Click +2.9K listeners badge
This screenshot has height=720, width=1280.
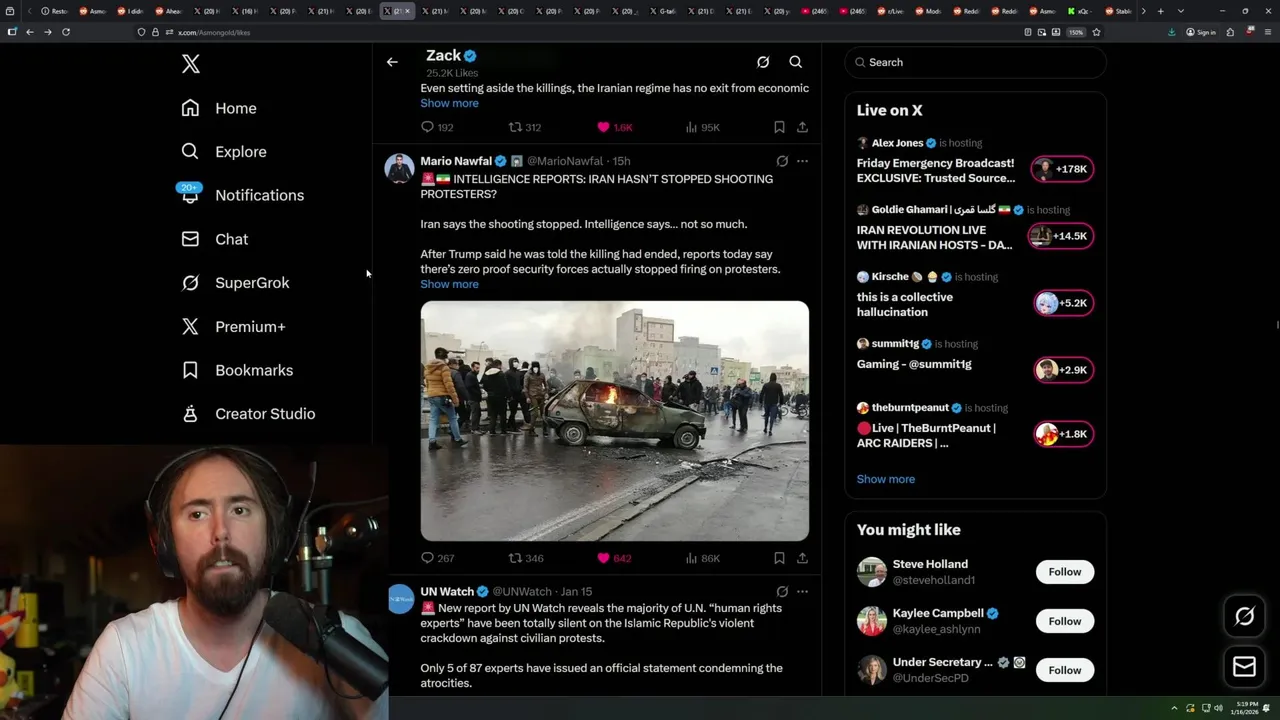click(x=1063, y=370)
